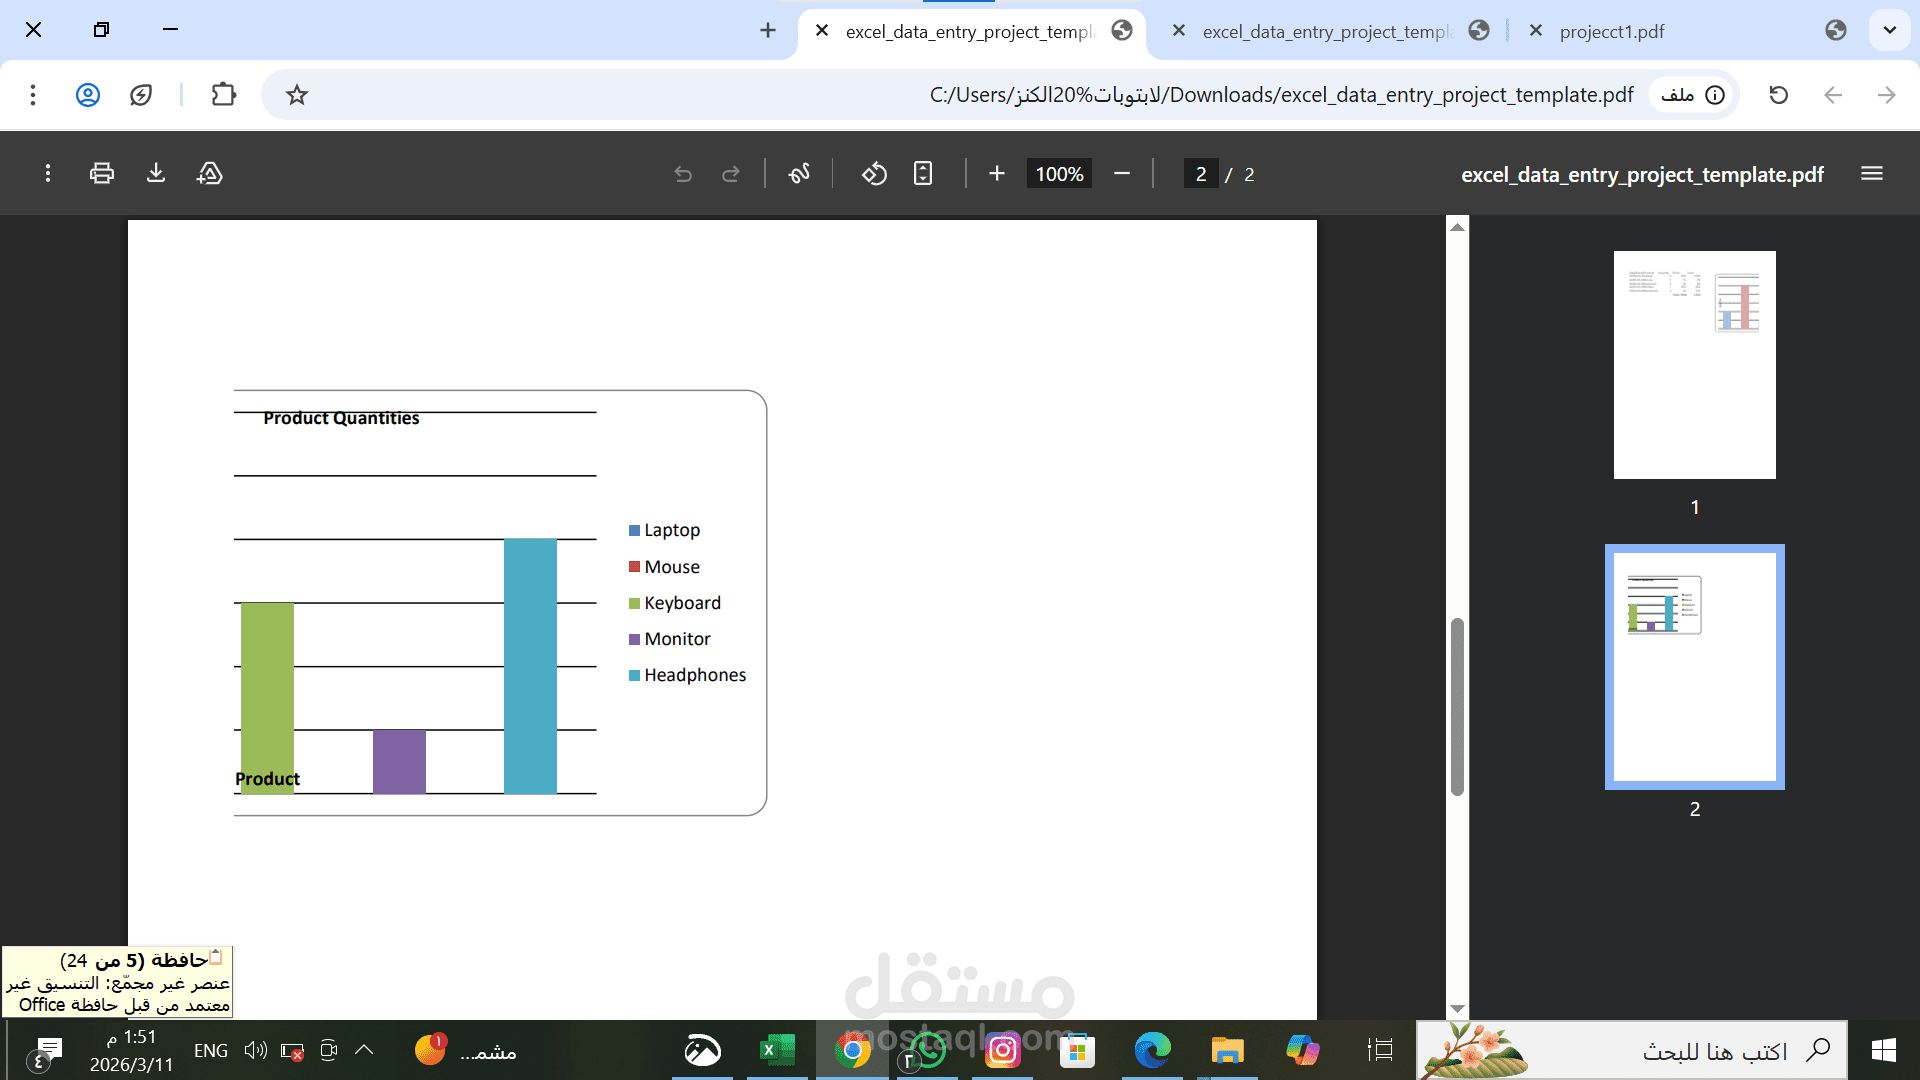Click the fit to page icon
The width and height of the screenshot is (1920, 1080).
923,173
